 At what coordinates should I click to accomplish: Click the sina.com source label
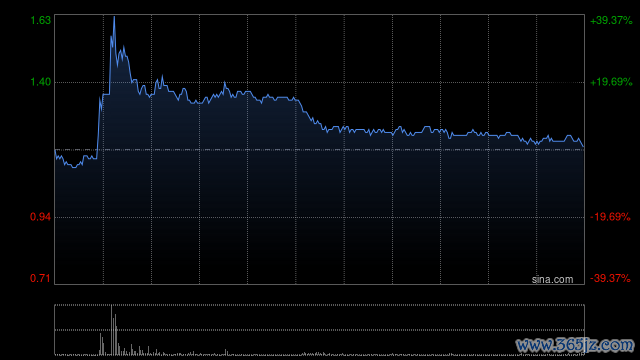(552, 280)
